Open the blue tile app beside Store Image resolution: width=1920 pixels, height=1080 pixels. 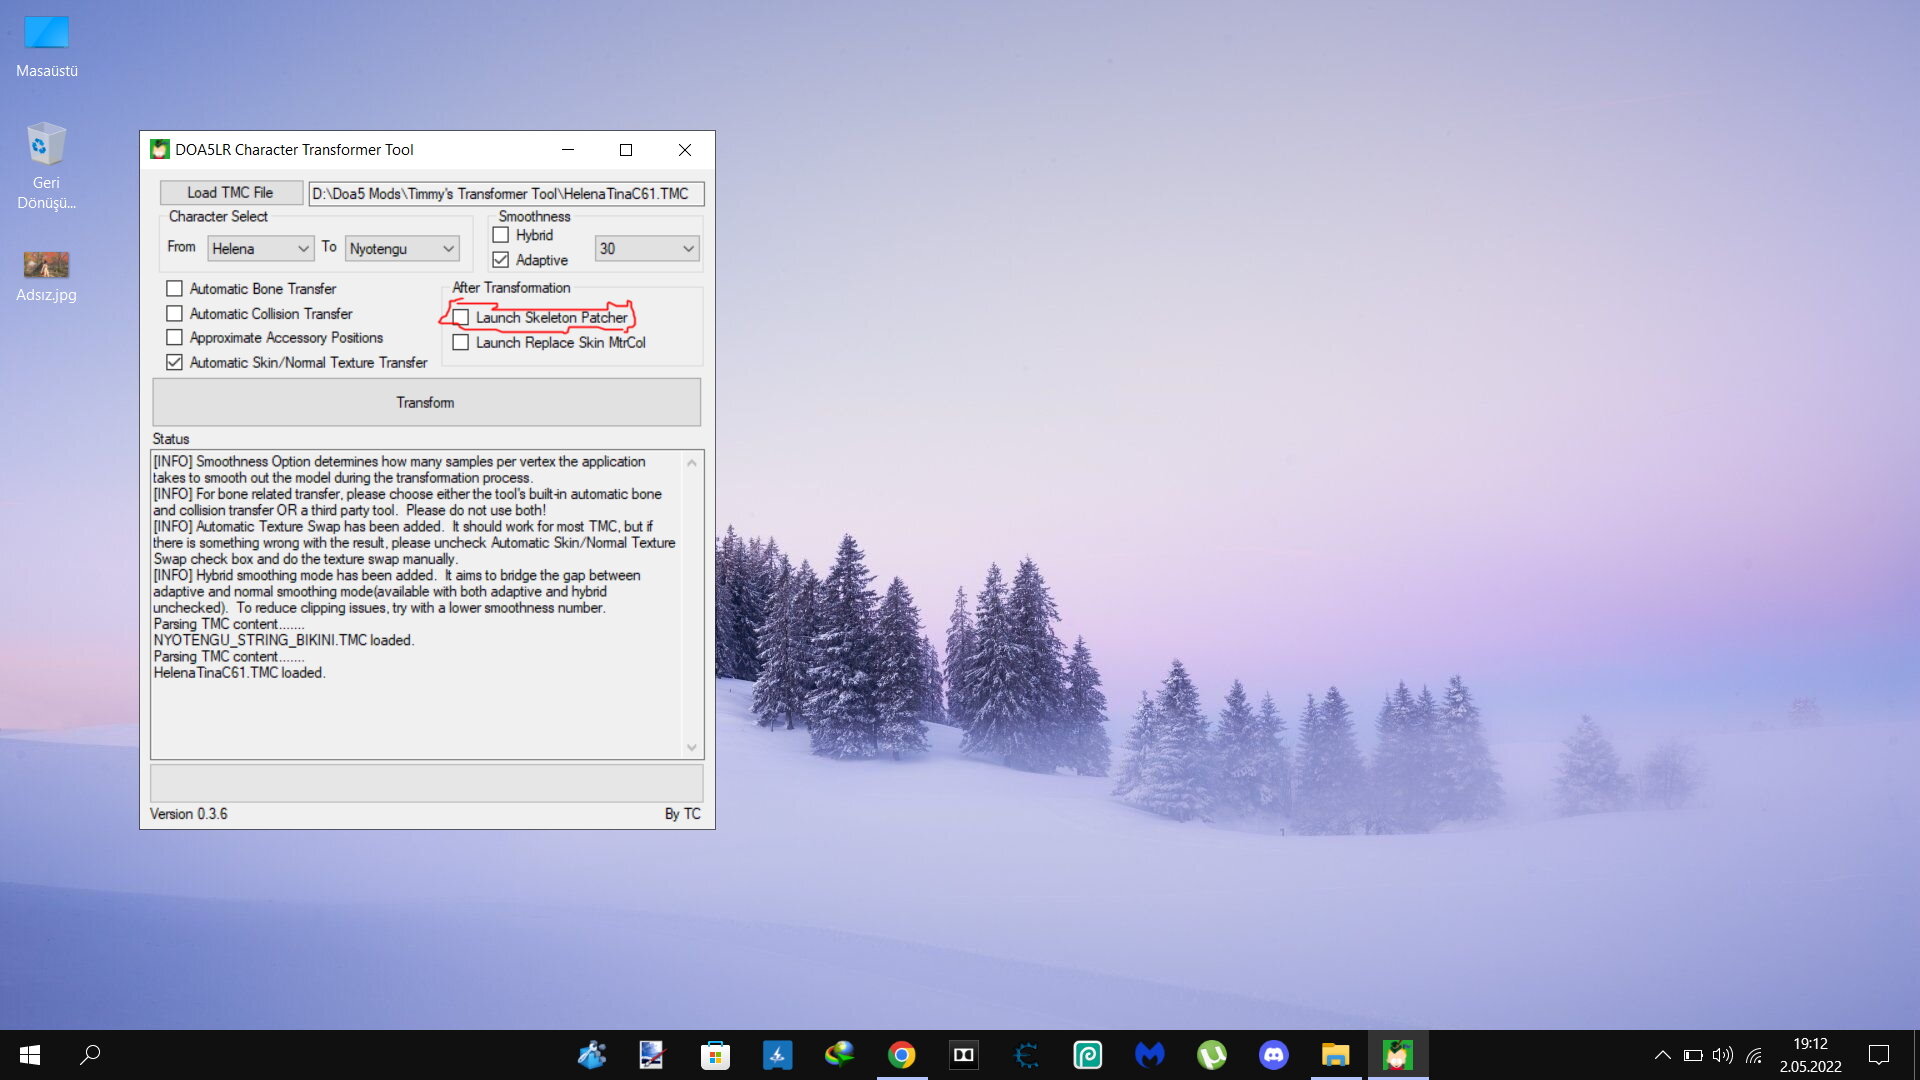tap(777, 1055)
